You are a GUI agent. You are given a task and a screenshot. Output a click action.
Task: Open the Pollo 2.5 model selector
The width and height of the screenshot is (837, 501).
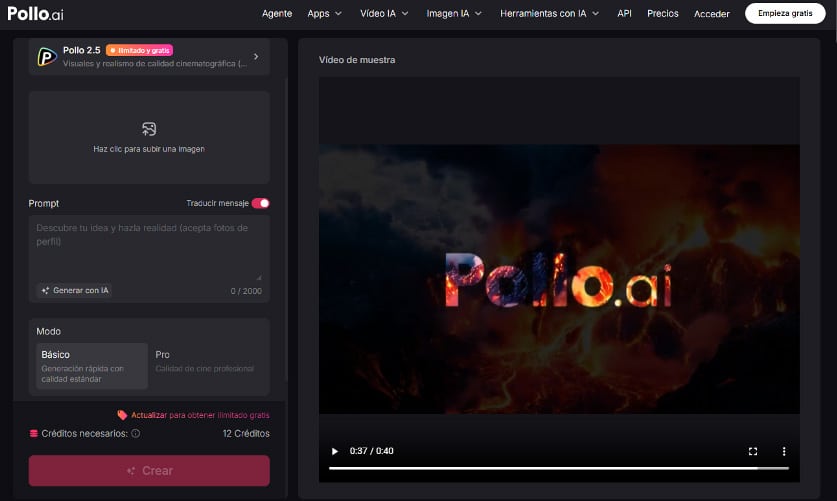(149, 57)
